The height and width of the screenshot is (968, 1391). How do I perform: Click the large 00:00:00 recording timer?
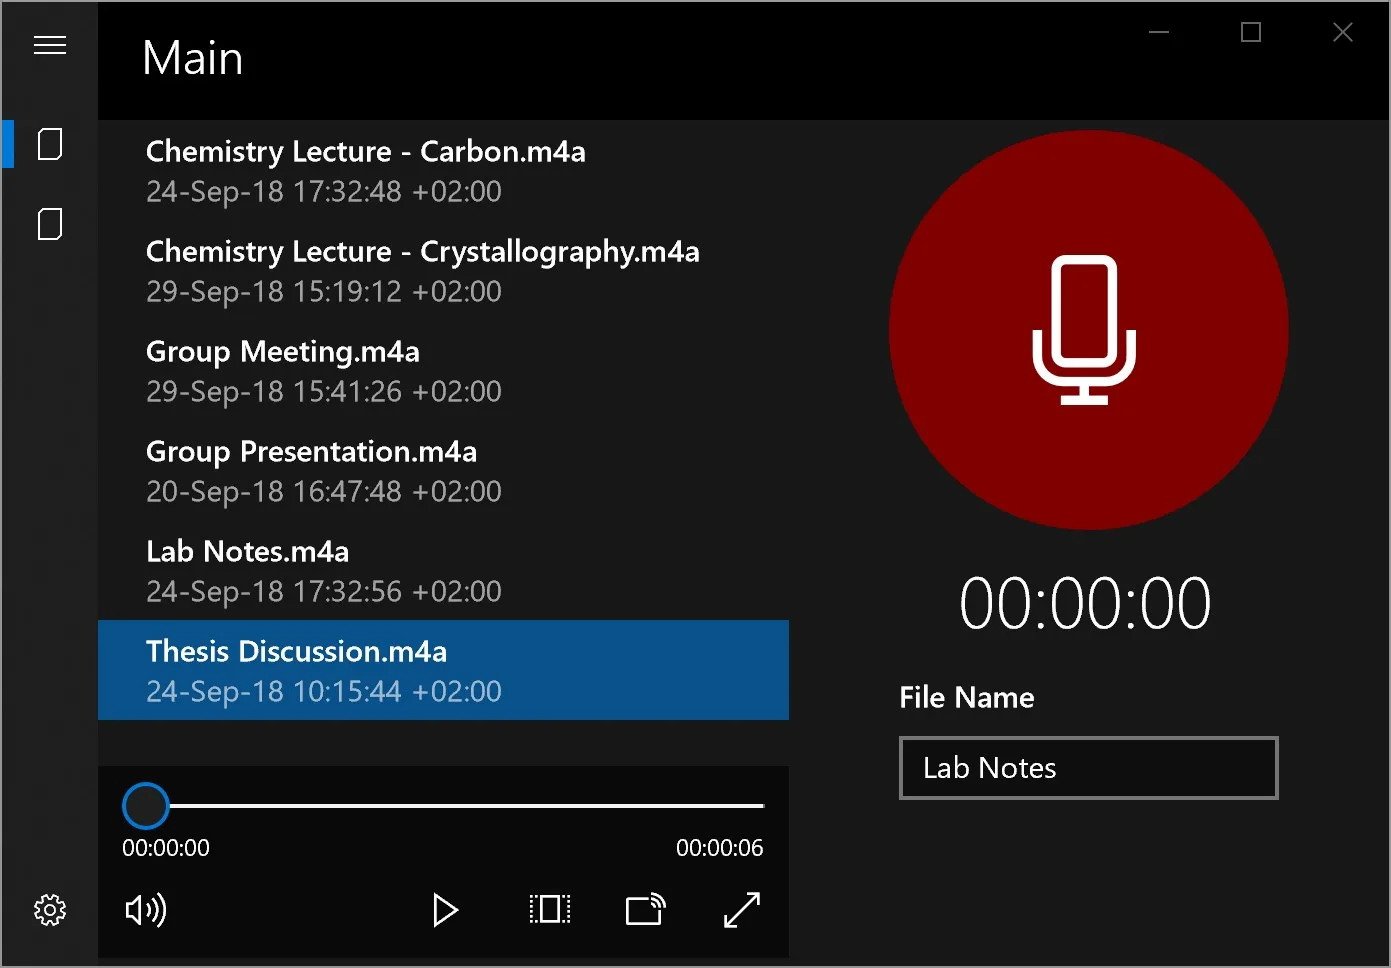pos(1086,604)
